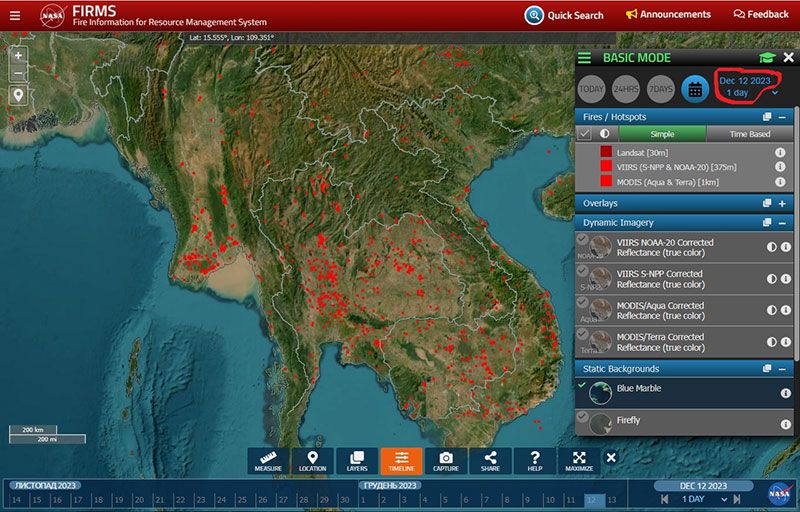Enable VIIRS NOAA-20 Corrected Reflectance layer
This screenshot has width=800, height=512.
click(x=582, y=238)
